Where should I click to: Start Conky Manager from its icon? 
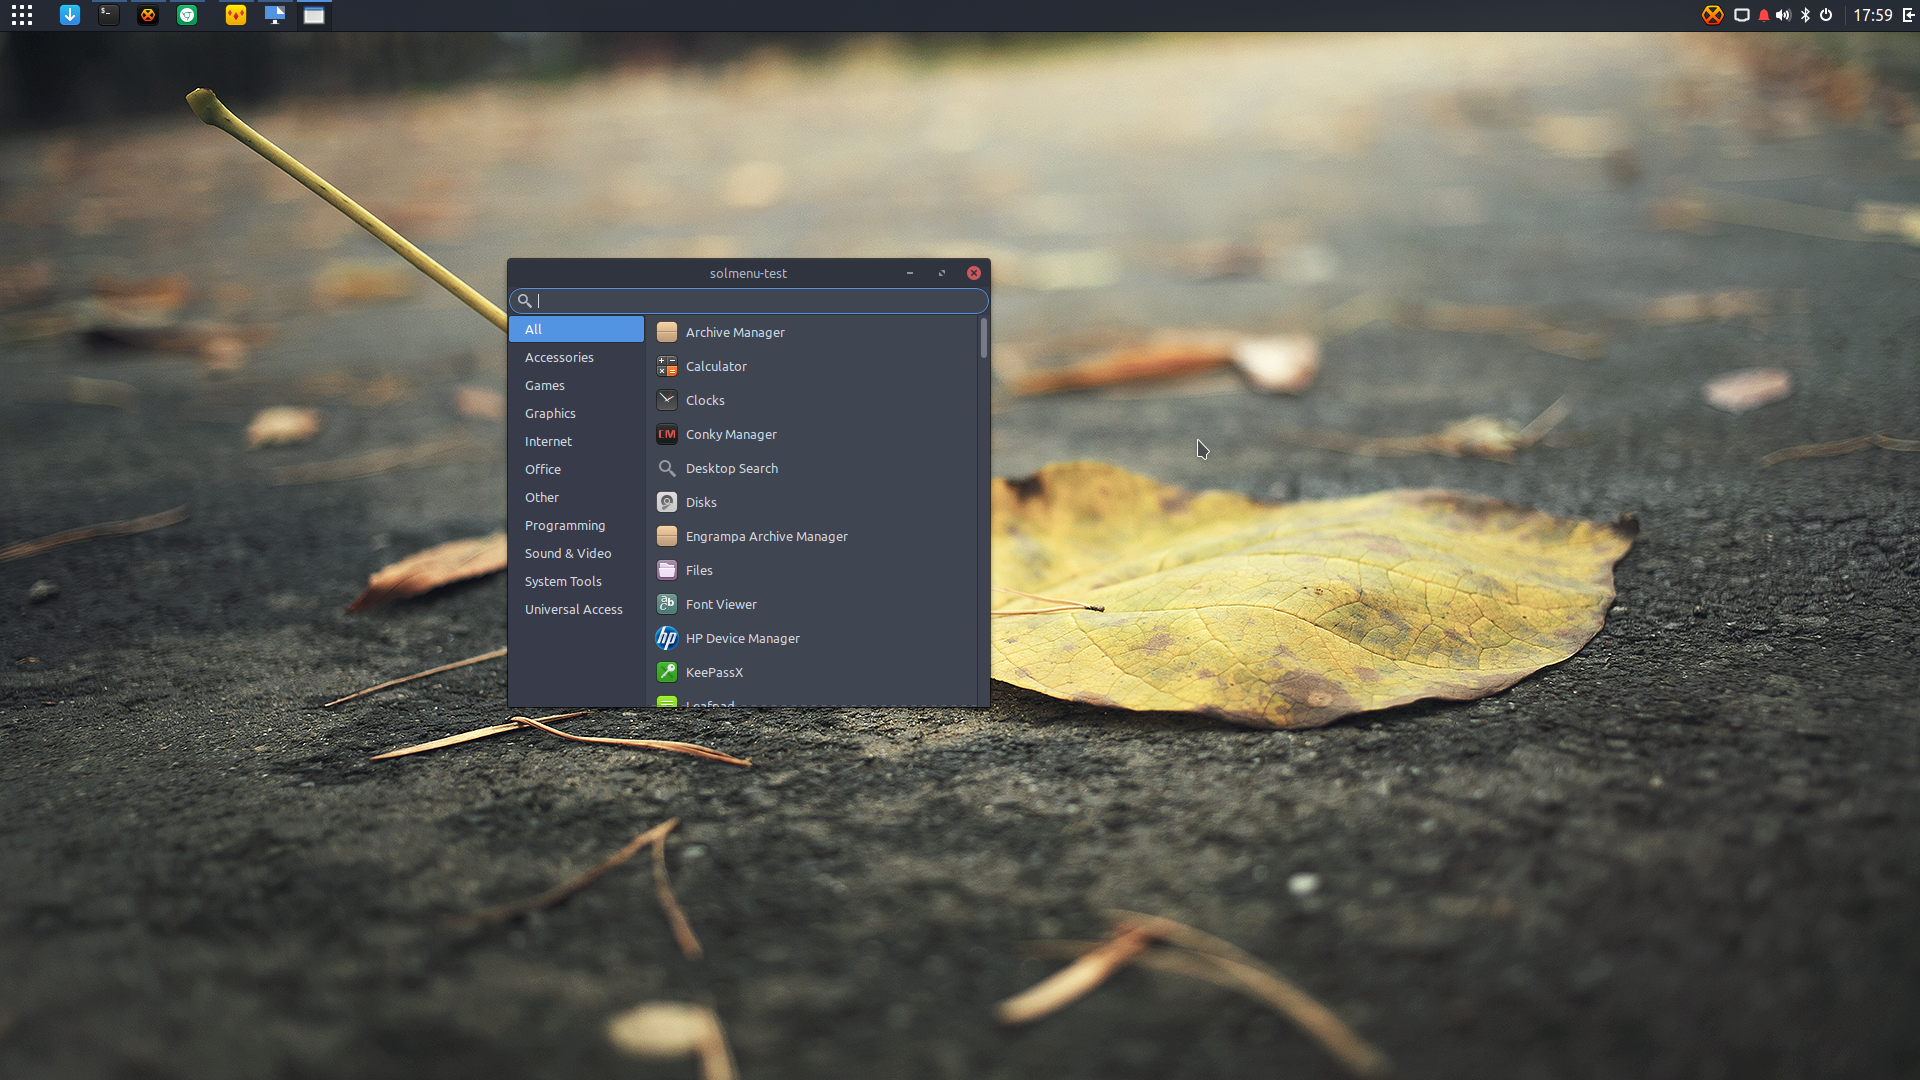click(667, 434)
